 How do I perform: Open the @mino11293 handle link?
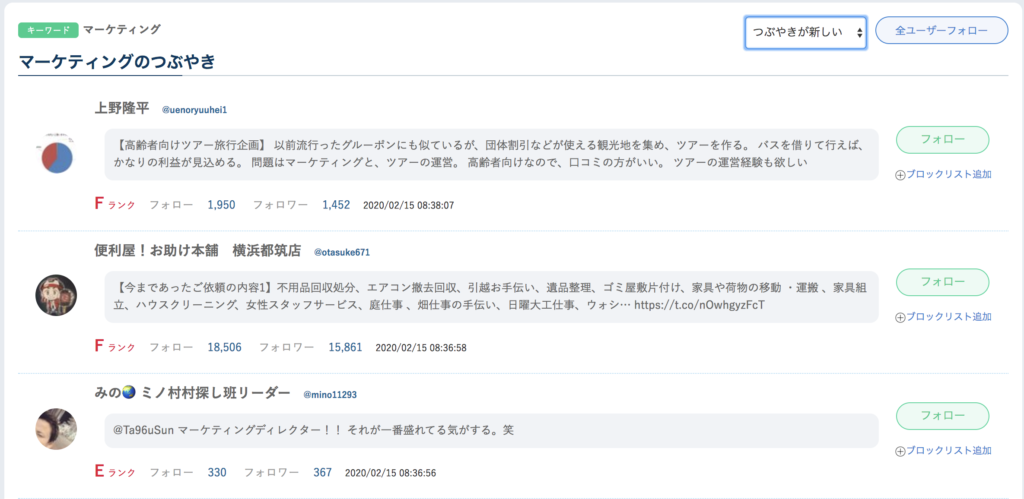point(330,394)
